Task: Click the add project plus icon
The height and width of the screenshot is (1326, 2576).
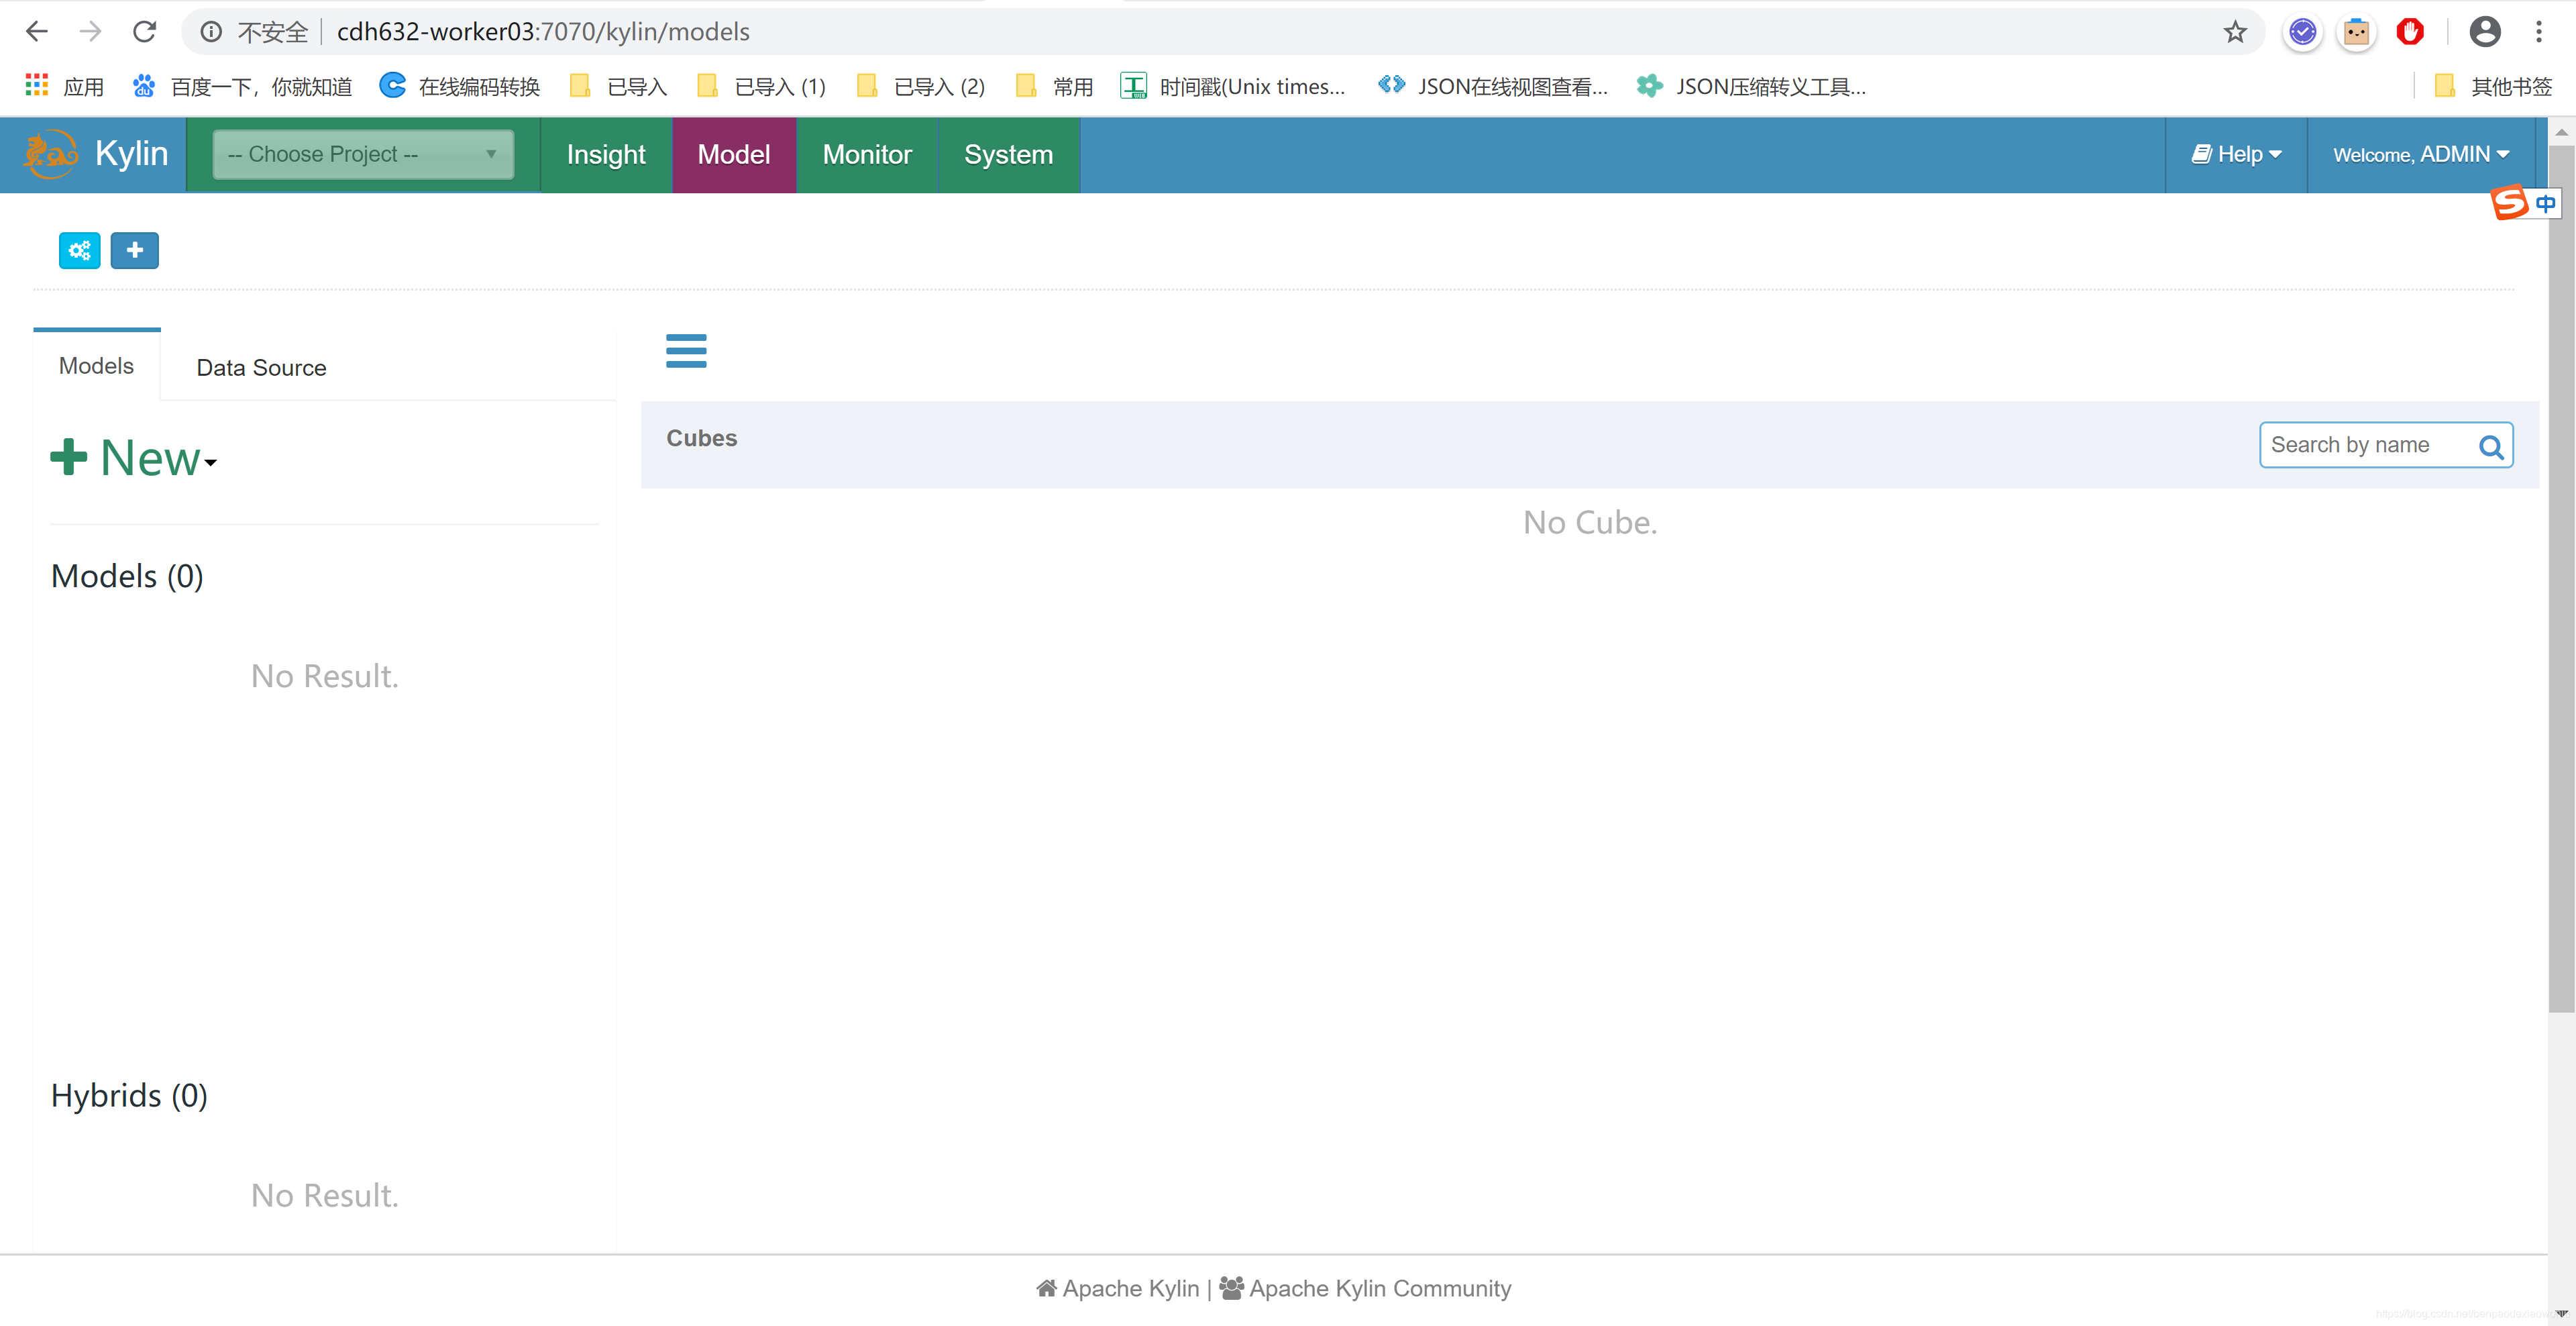Action: pos(134,250)
